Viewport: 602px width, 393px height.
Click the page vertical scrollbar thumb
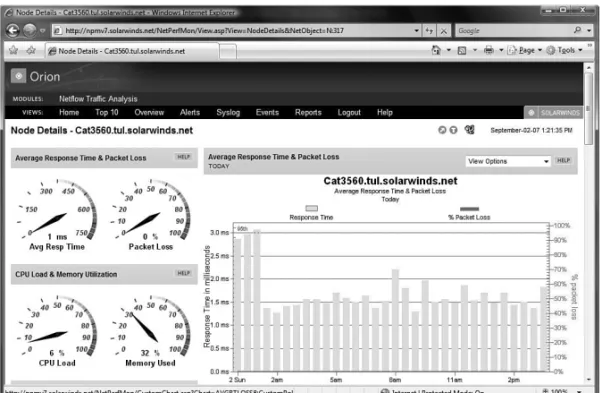(589, 108)
